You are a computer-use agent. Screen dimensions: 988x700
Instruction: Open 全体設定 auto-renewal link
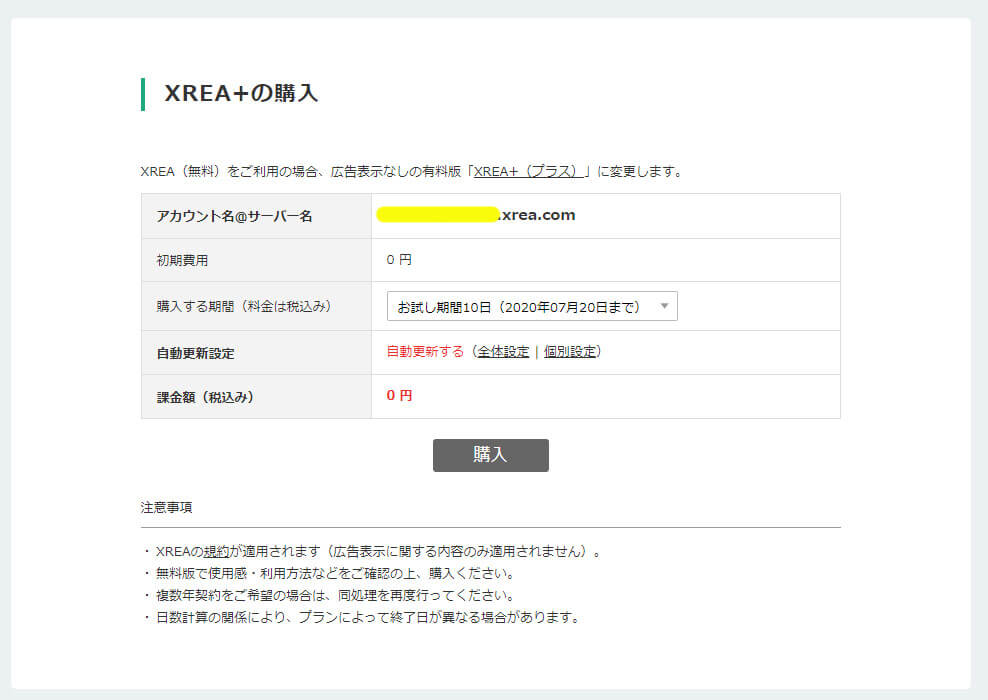coord(503,352)
